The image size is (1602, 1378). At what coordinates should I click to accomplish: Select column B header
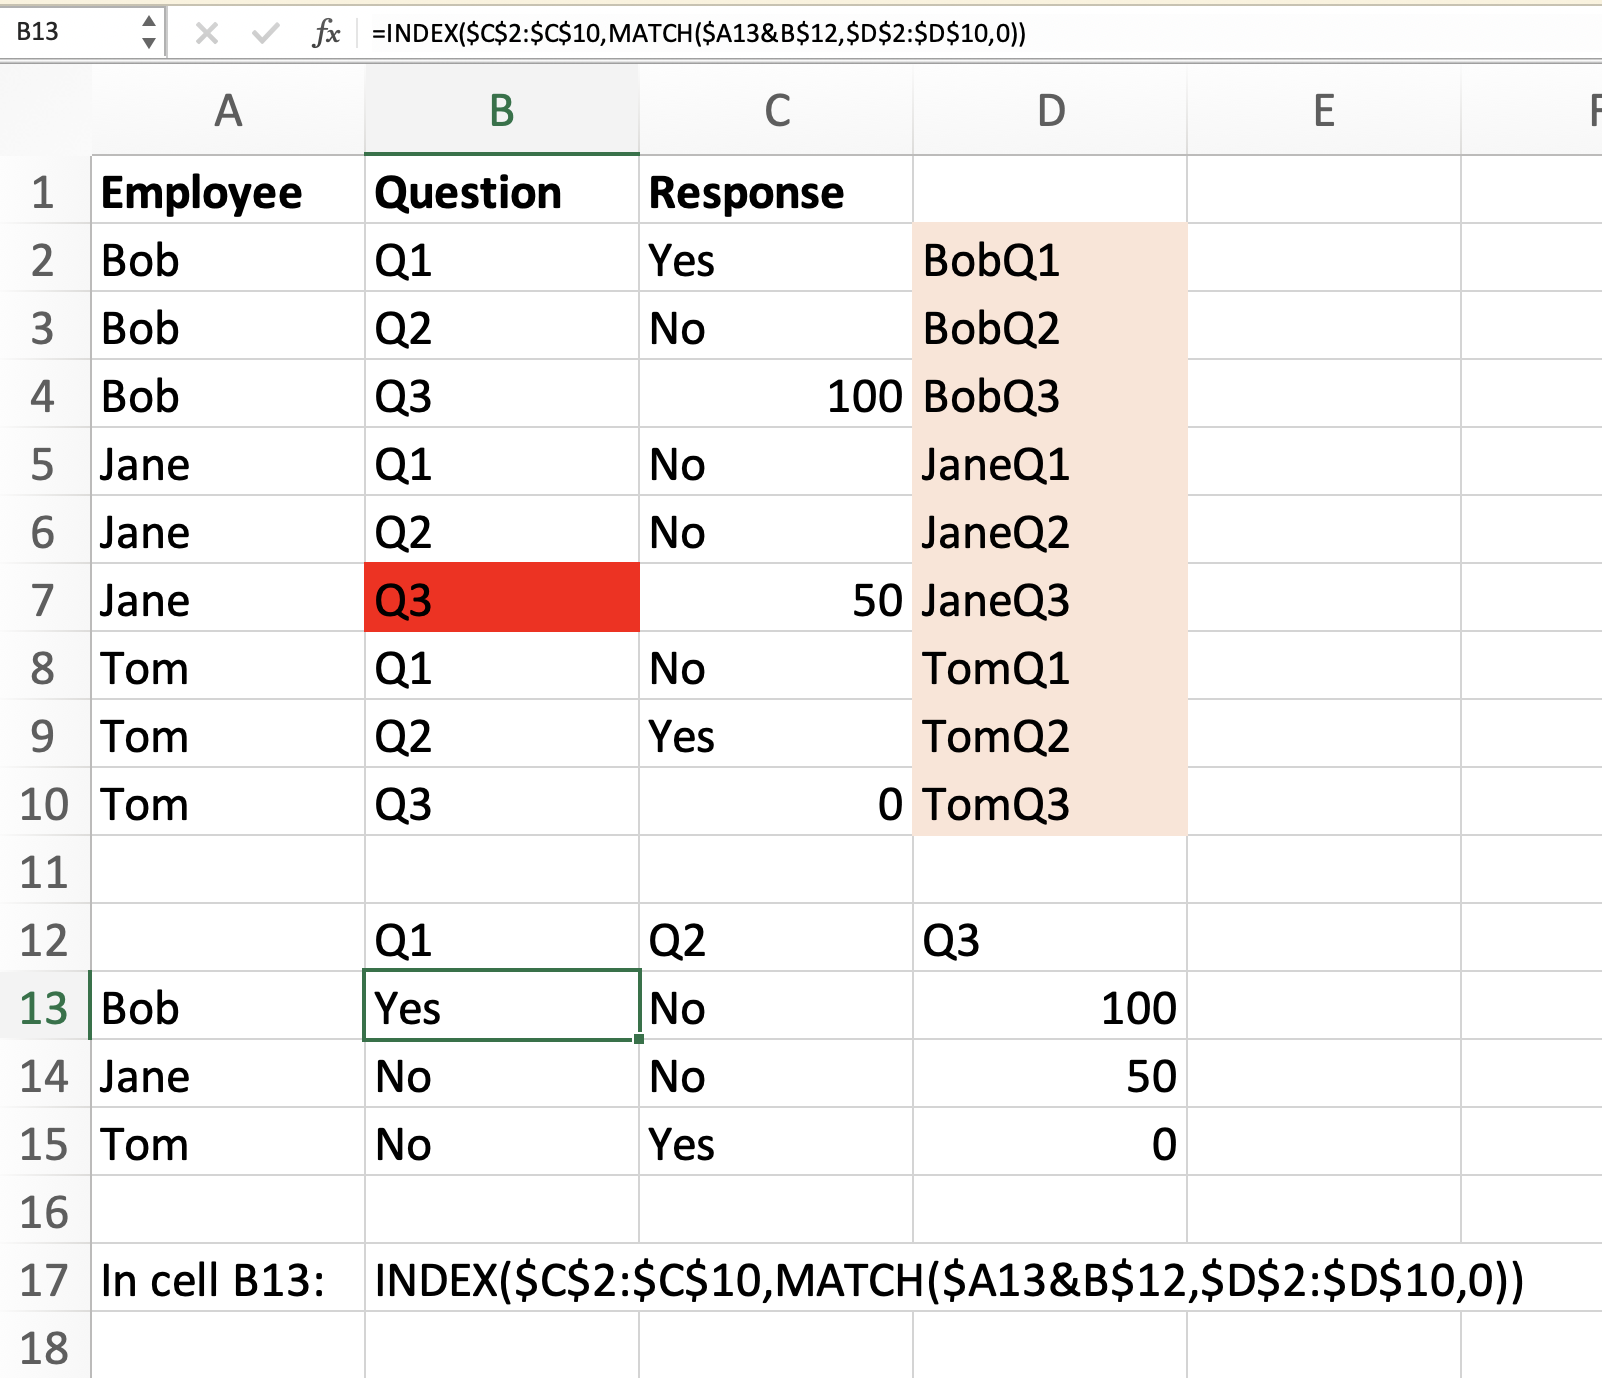(502, 110)
